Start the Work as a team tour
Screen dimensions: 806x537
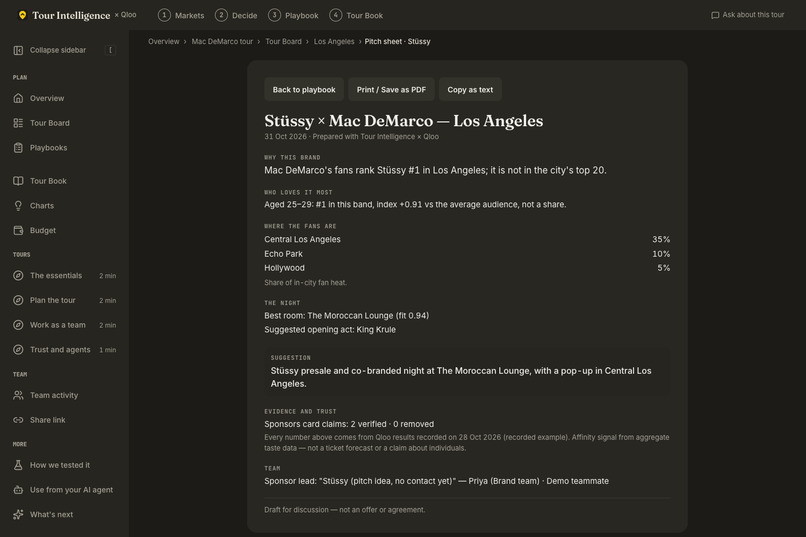64,325
